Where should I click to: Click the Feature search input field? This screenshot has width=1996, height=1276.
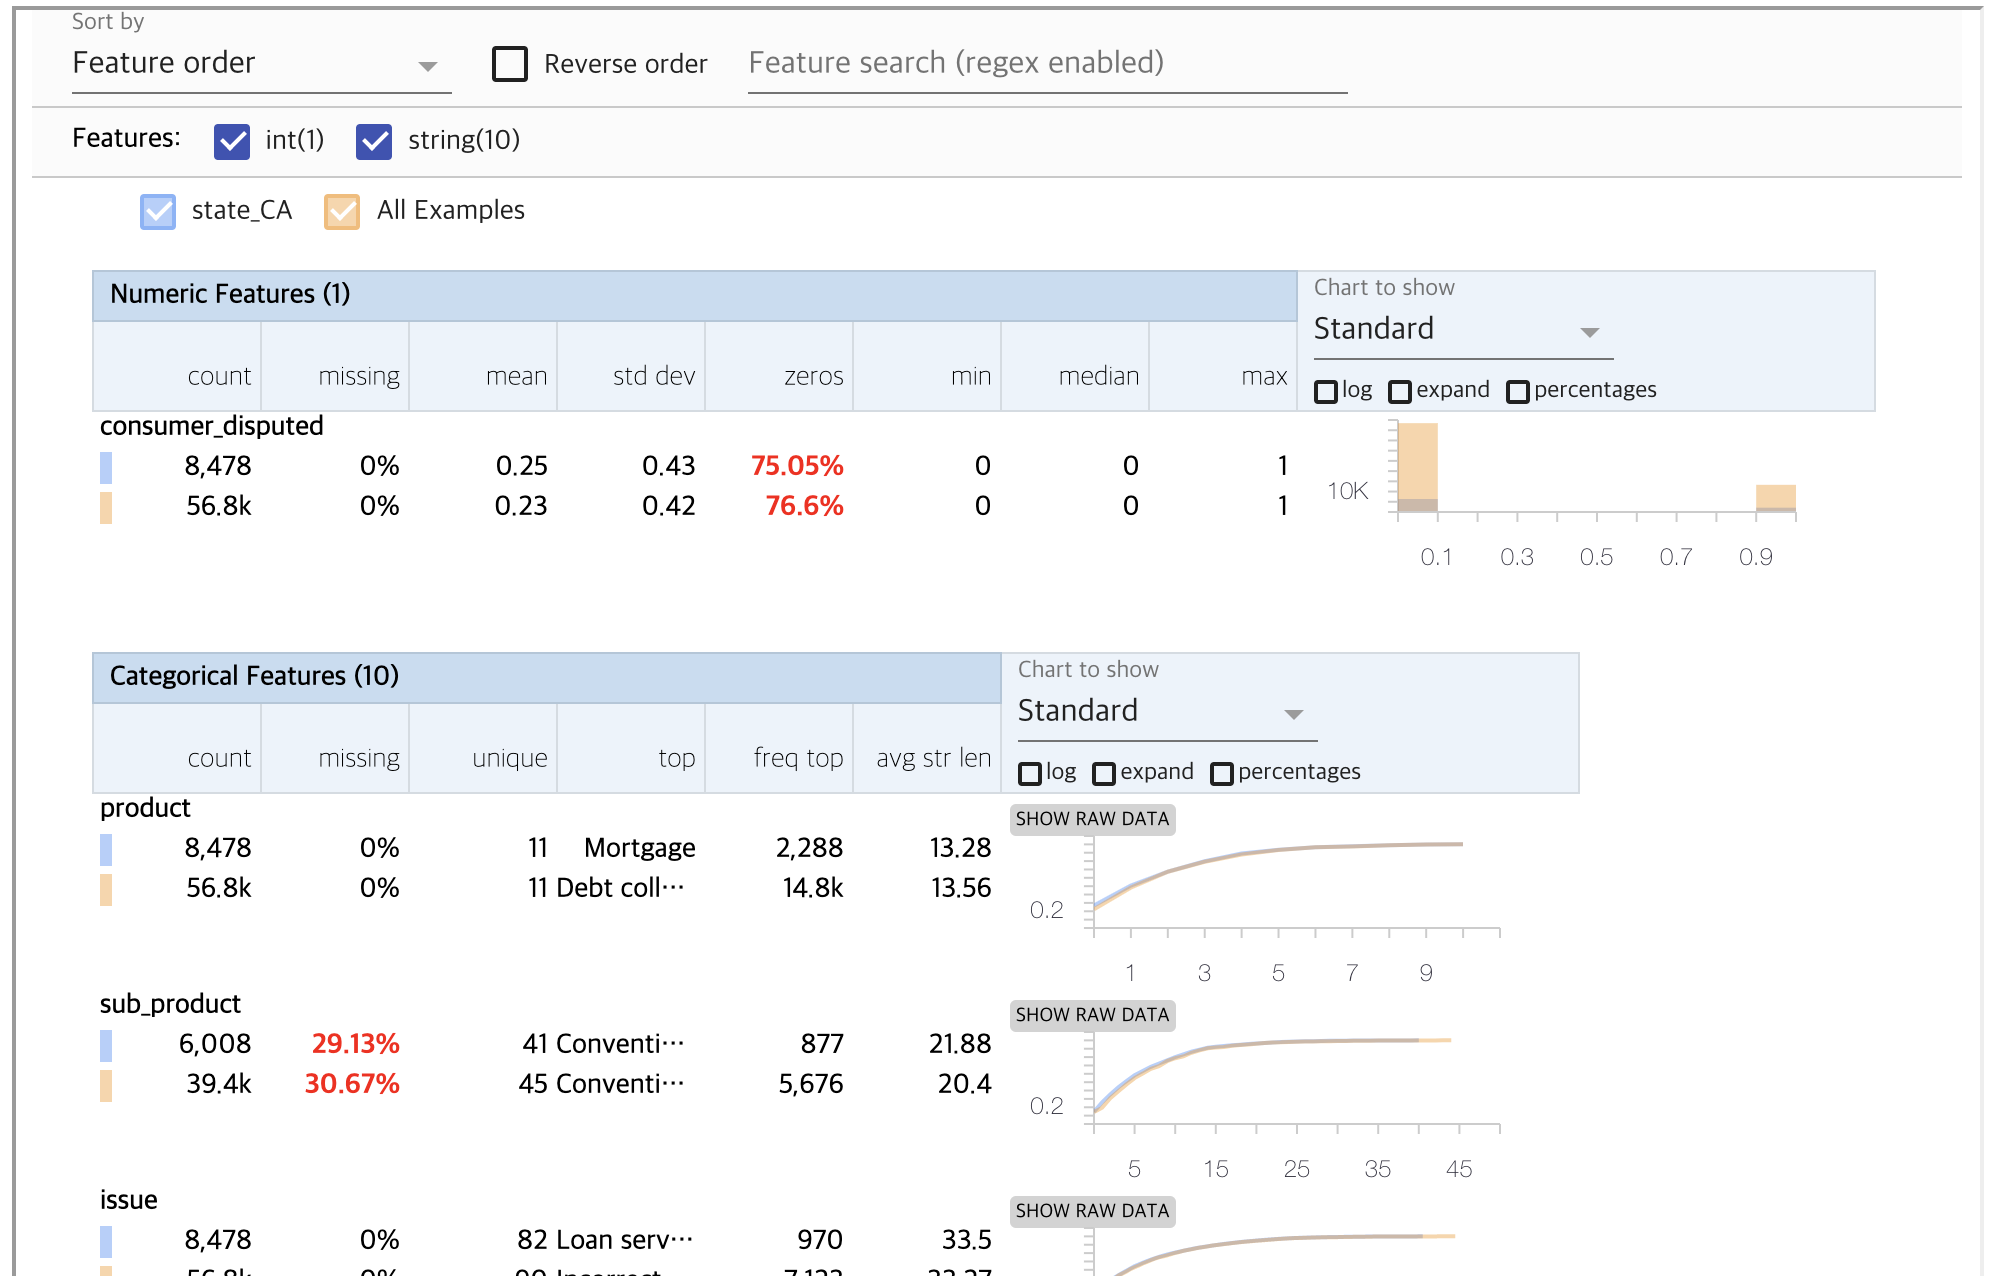click(1046, 64)
